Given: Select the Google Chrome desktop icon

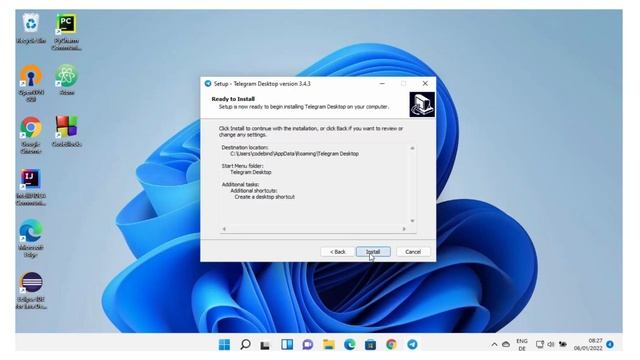Looking at the screenshot, I should 31,135.
